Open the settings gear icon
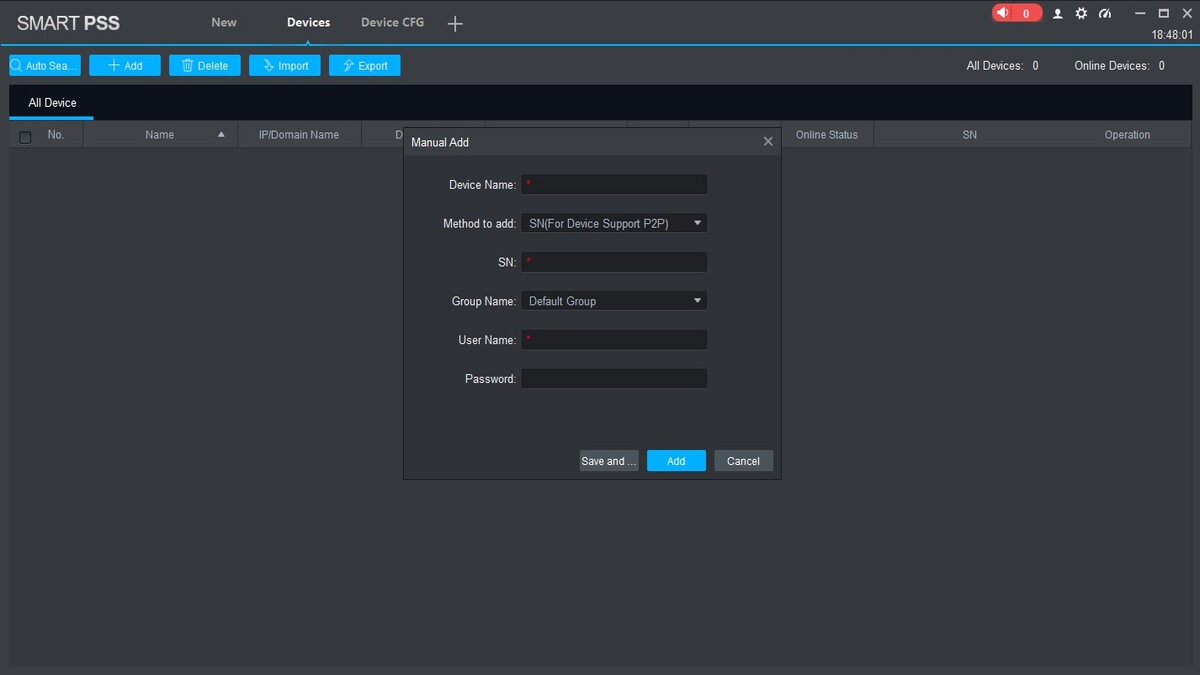1200x675 pixels. pos(1081,14)
